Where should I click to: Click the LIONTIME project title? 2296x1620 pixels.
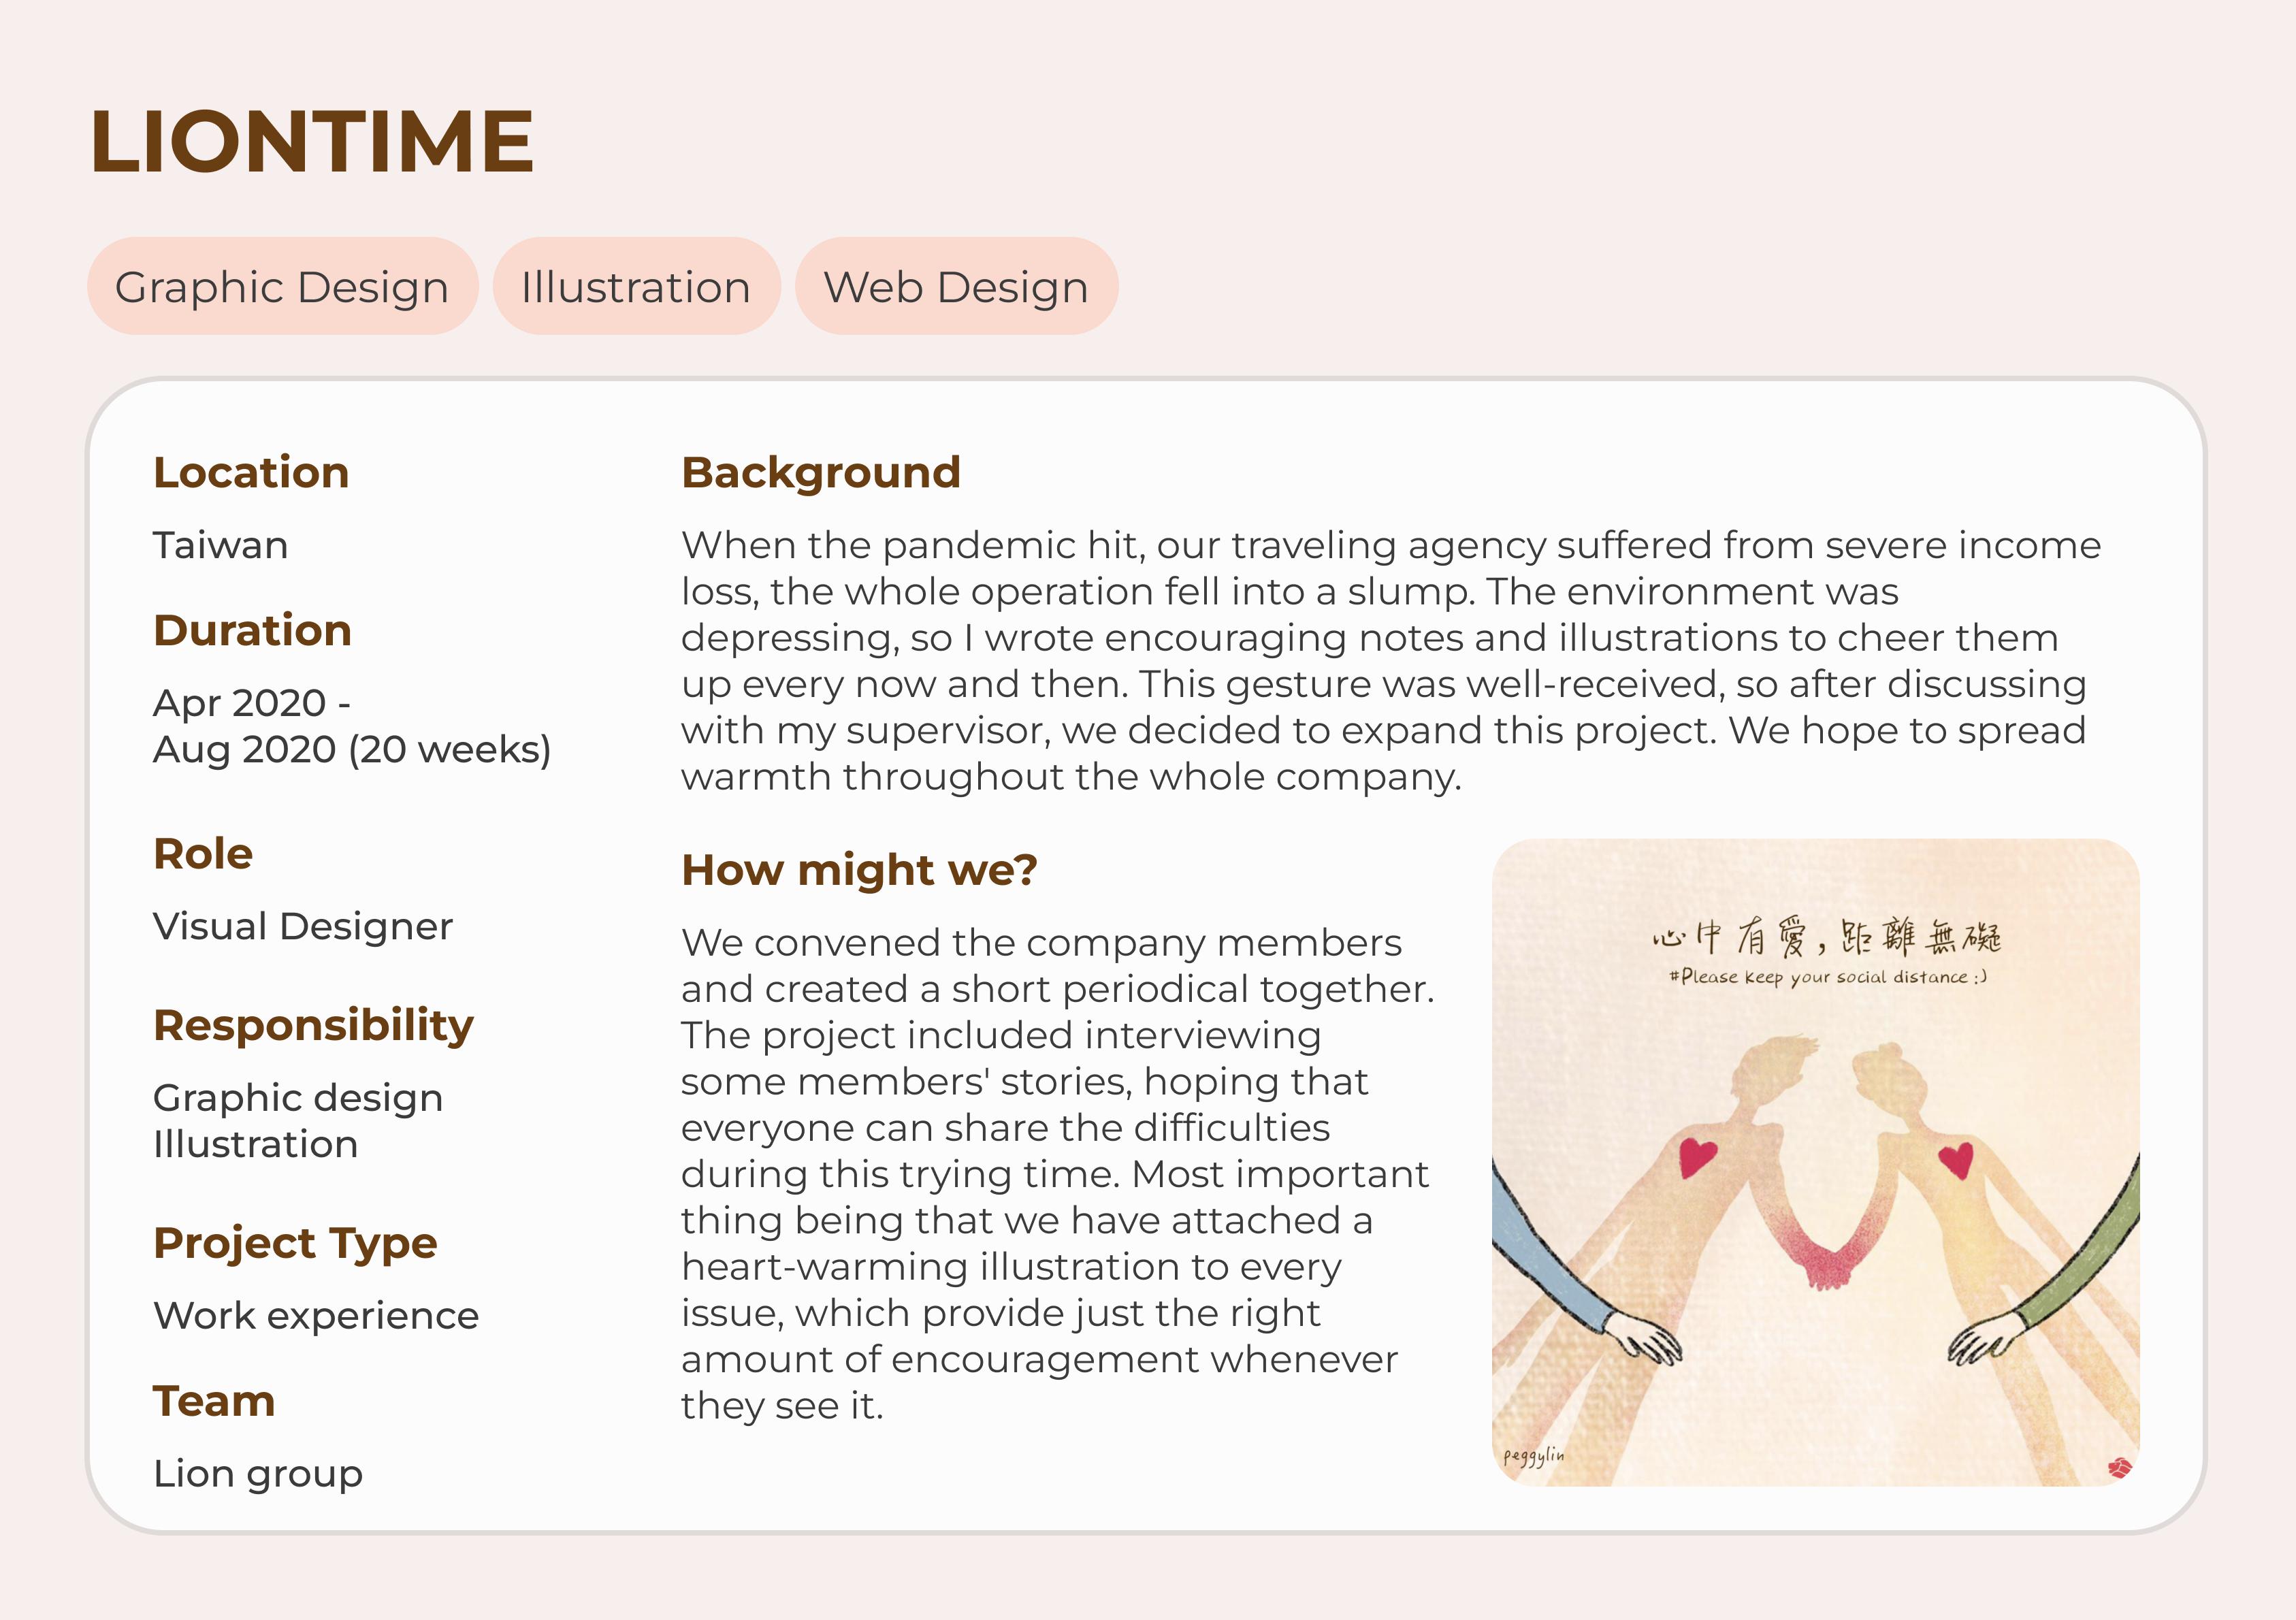click(x=312, y=142)
